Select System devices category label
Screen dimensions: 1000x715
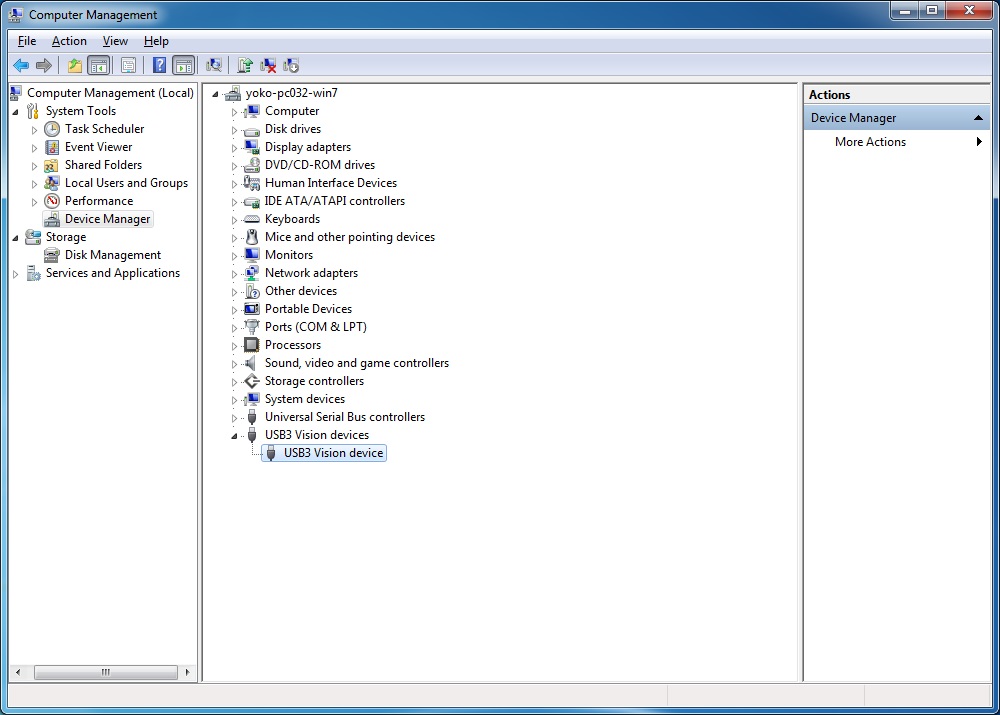click(x=305, y=399)
